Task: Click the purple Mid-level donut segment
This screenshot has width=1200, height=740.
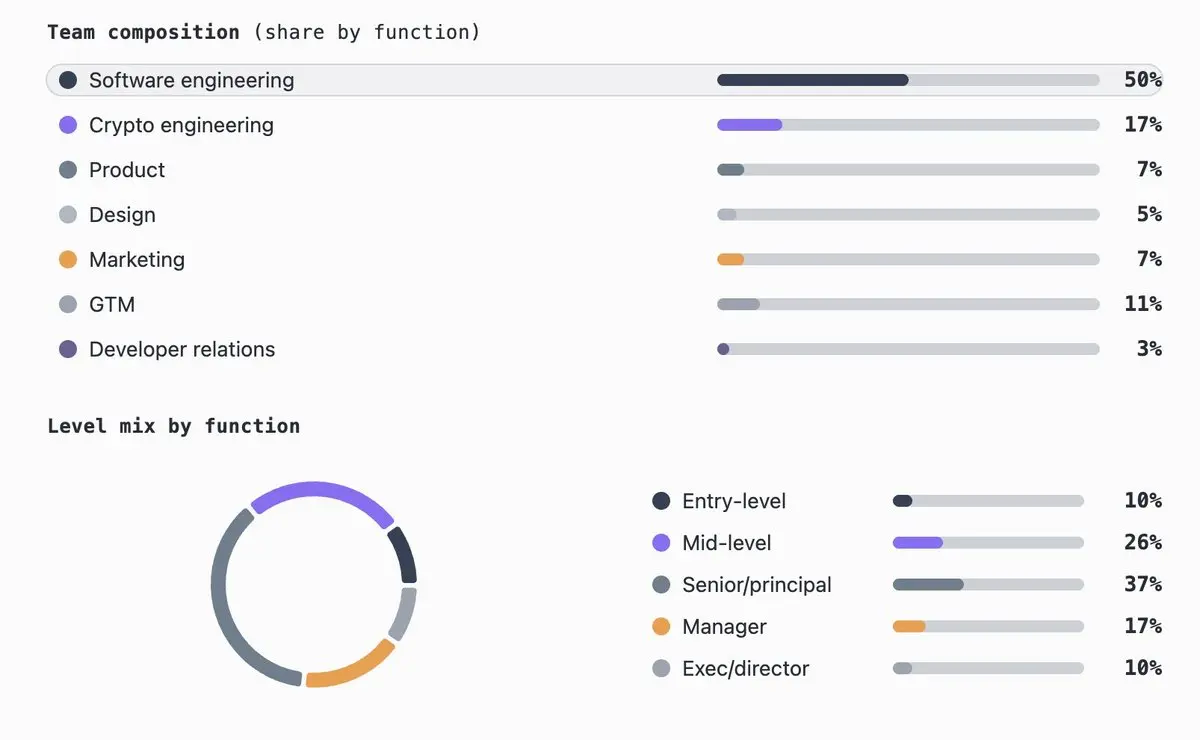Action: (x=322, y=495)
